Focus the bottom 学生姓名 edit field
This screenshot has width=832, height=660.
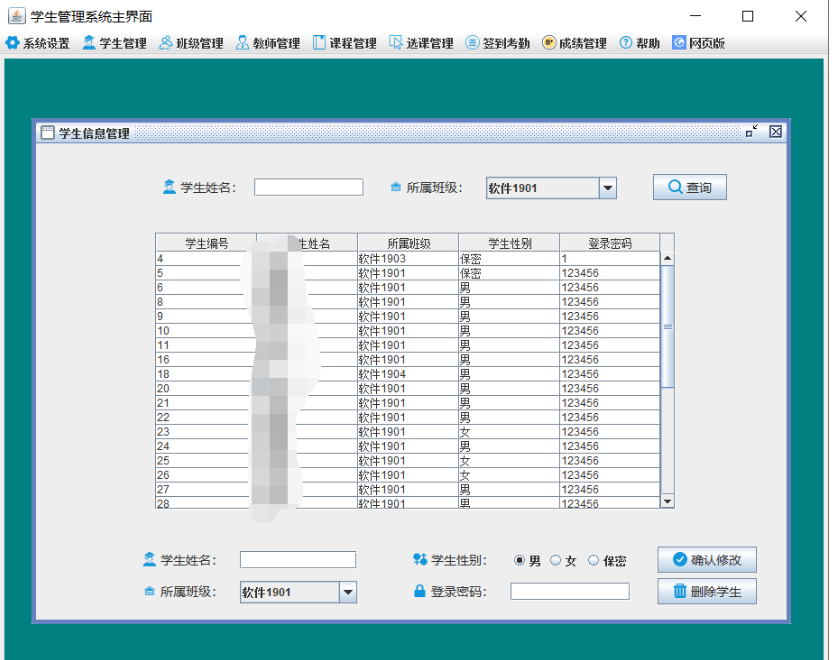(x=298, y=560)
